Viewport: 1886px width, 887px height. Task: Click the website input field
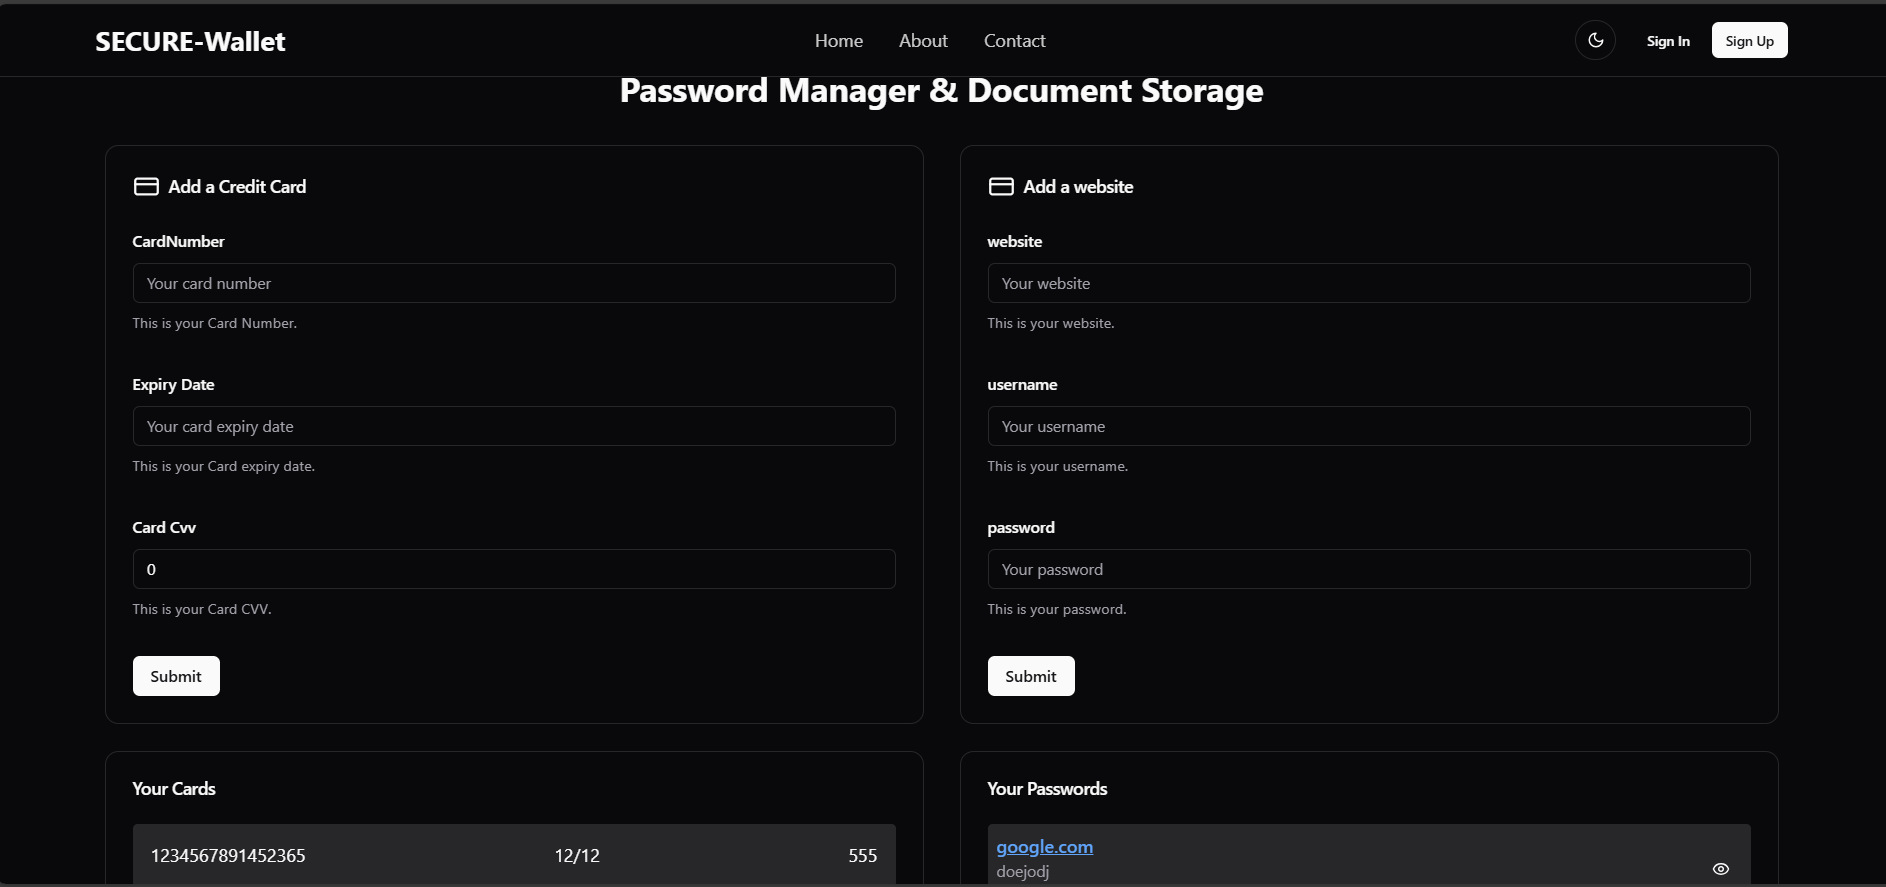[x=1368, y=283]
